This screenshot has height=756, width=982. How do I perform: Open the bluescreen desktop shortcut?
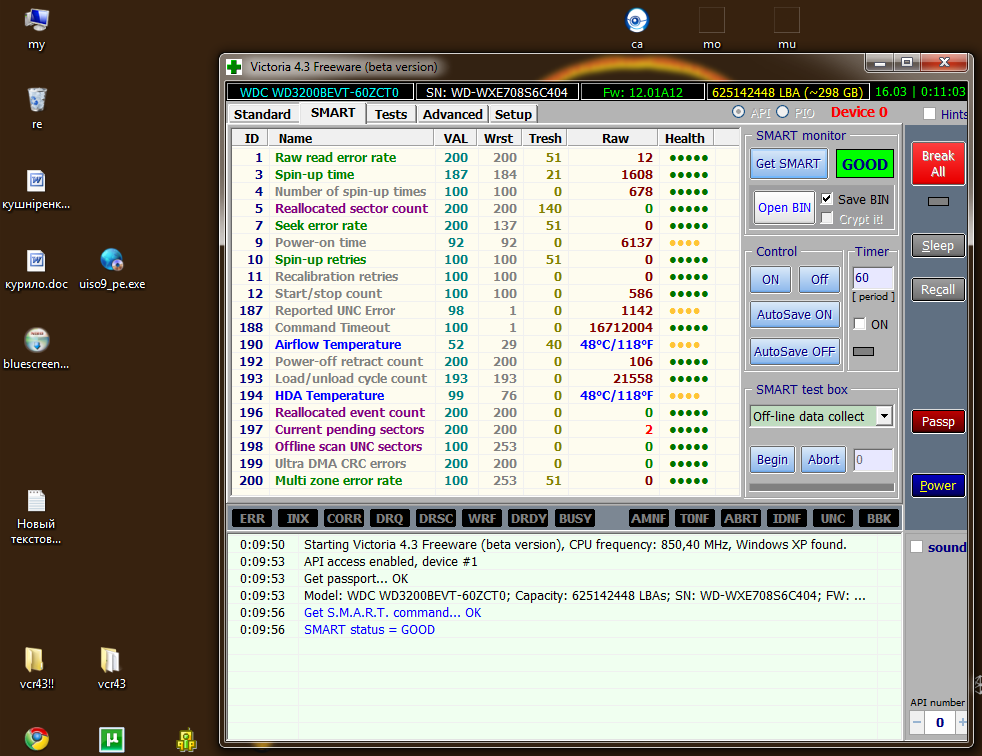coord(37,341)
